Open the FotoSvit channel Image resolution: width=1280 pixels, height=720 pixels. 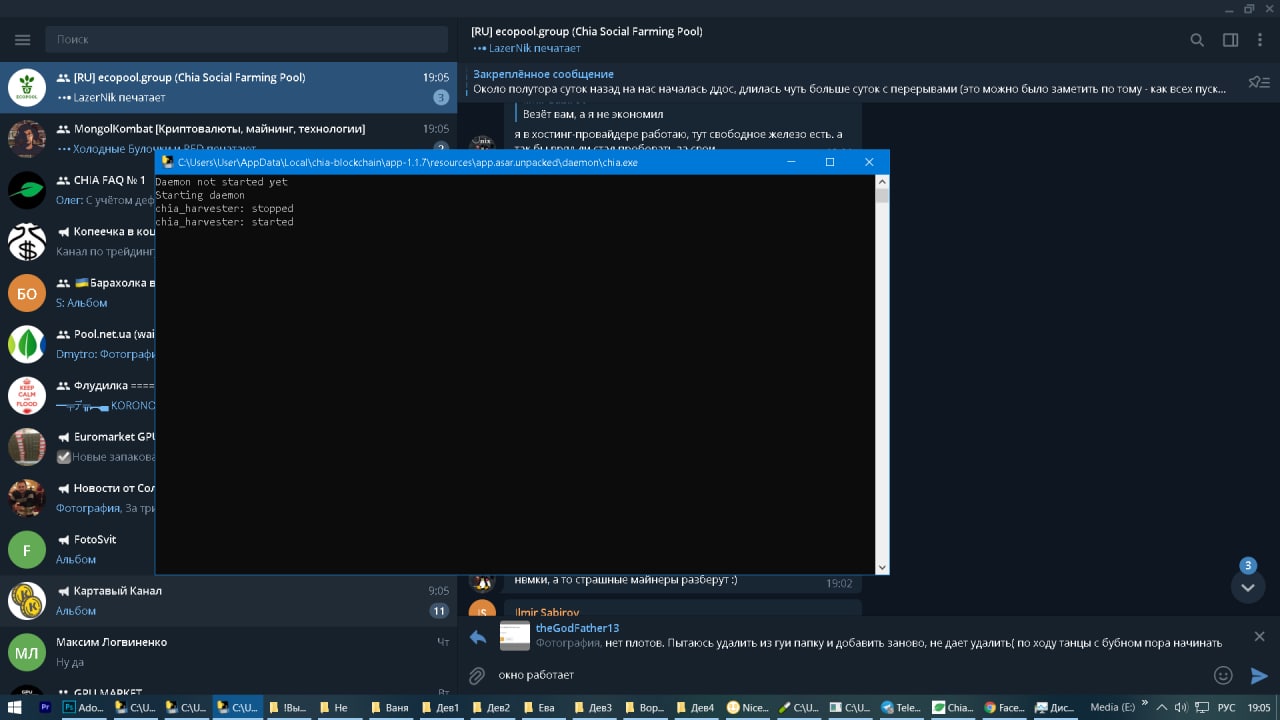click(78, 549)
